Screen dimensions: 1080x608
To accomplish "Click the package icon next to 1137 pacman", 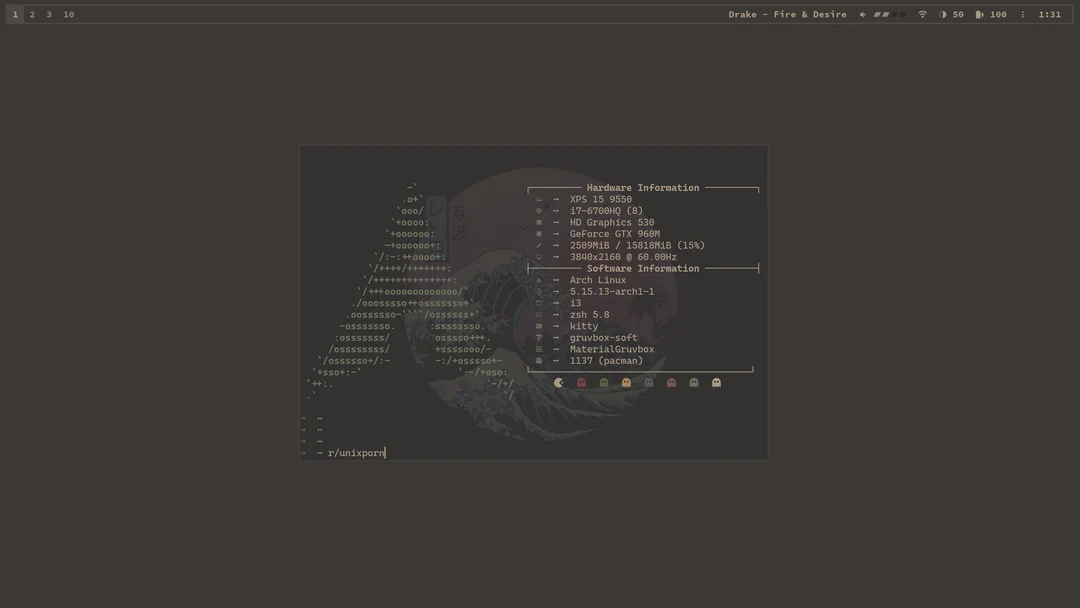I will (538, 360).
